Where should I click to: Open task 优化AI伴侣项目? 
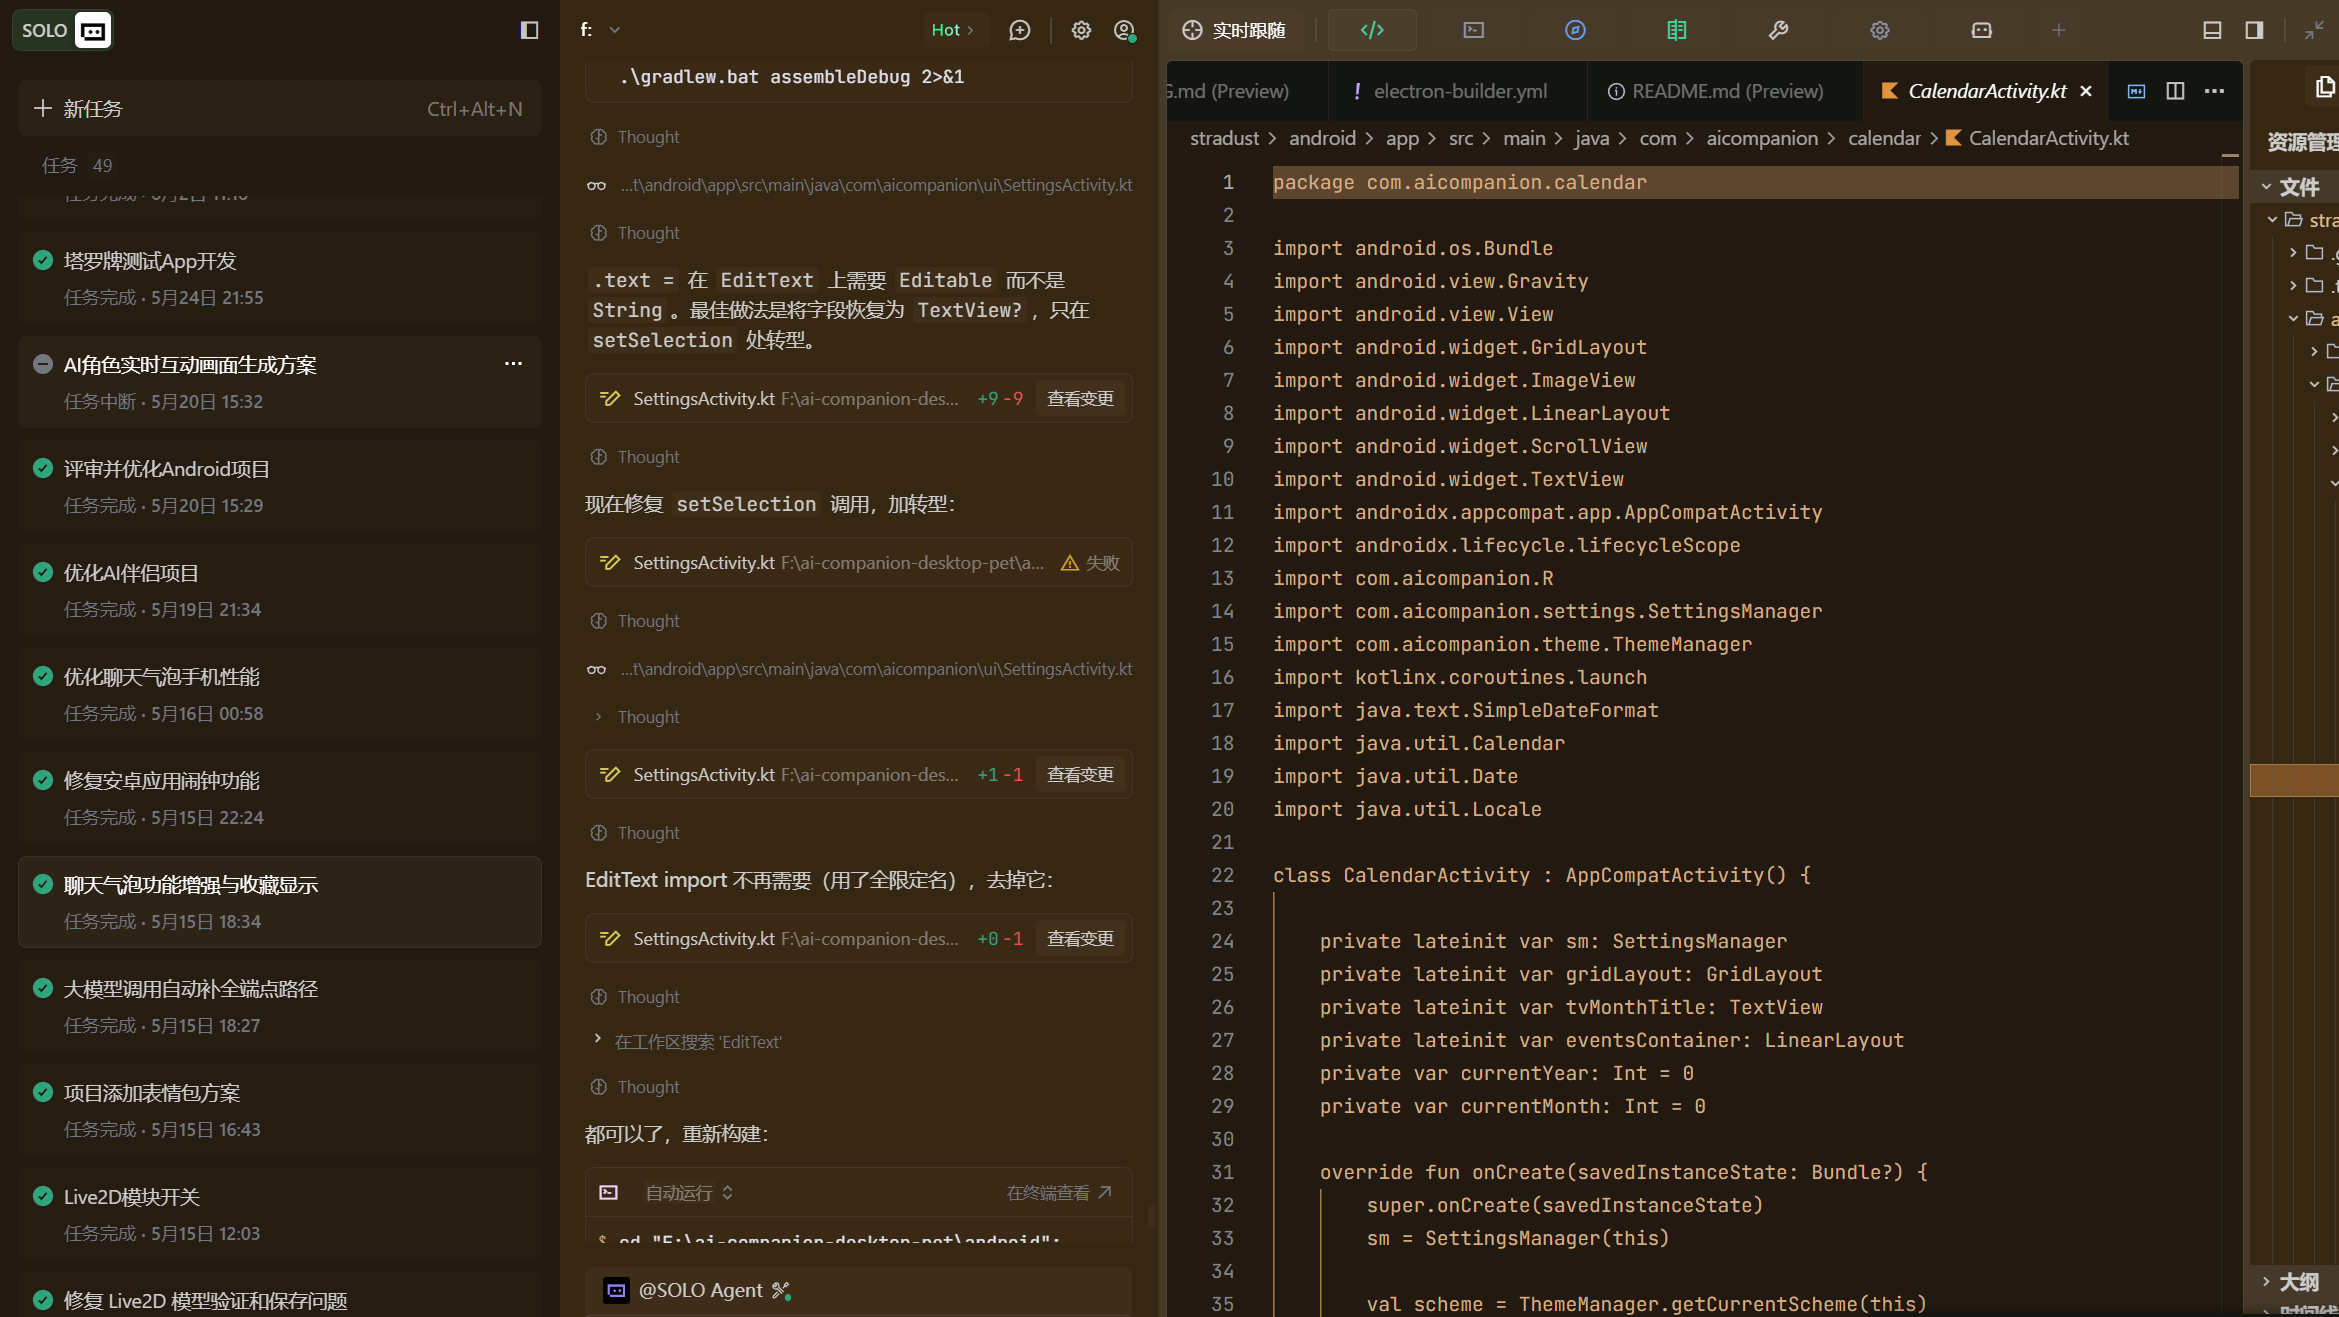(279, 590)
